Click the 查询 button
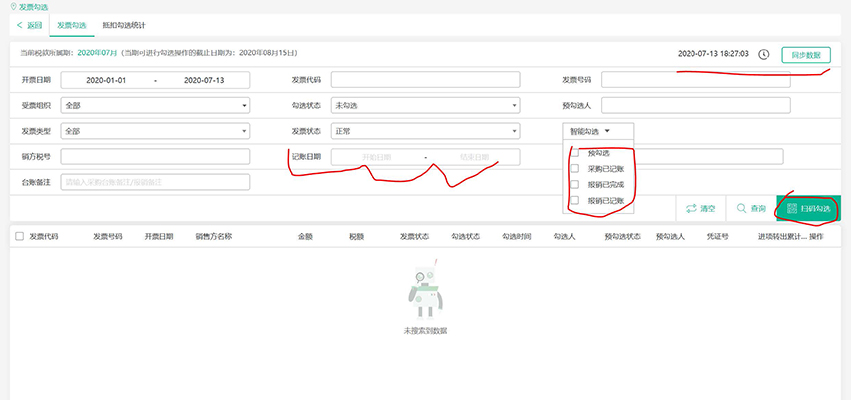This screenshot has height=400, width=851. click(x=751, y=208)
